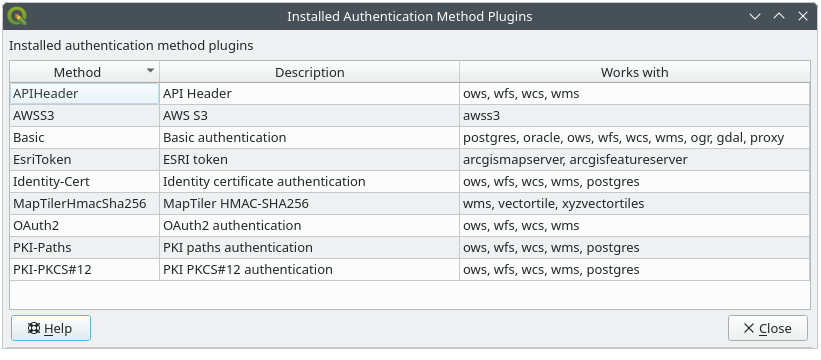Viewport: 821px width, 360px height.
Task: Select the MapTilerHmacSha256 method cell
Action: click(85, 204)
